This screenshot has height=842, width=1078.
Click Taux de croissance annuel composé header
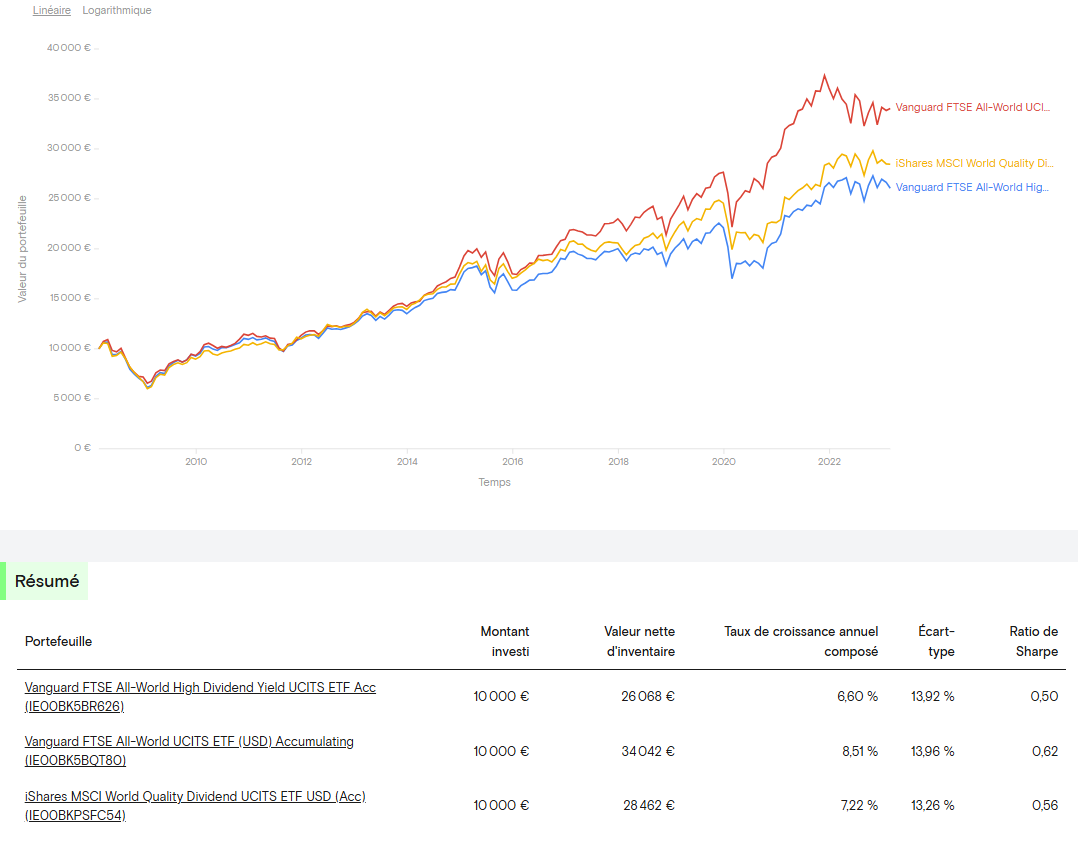tap(801, 641)
